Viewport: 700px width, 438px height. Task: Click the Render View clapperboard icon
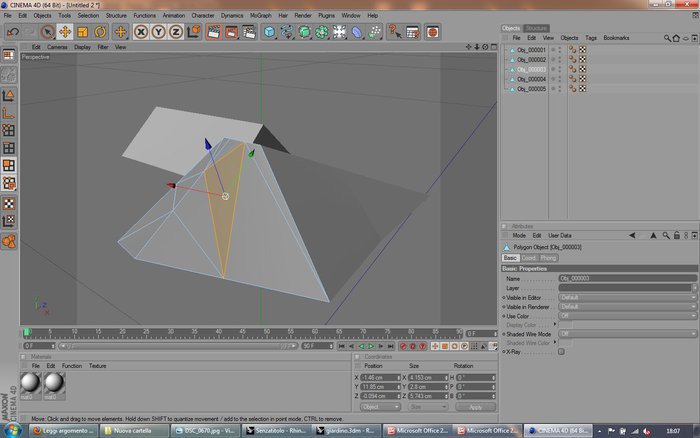214,32
